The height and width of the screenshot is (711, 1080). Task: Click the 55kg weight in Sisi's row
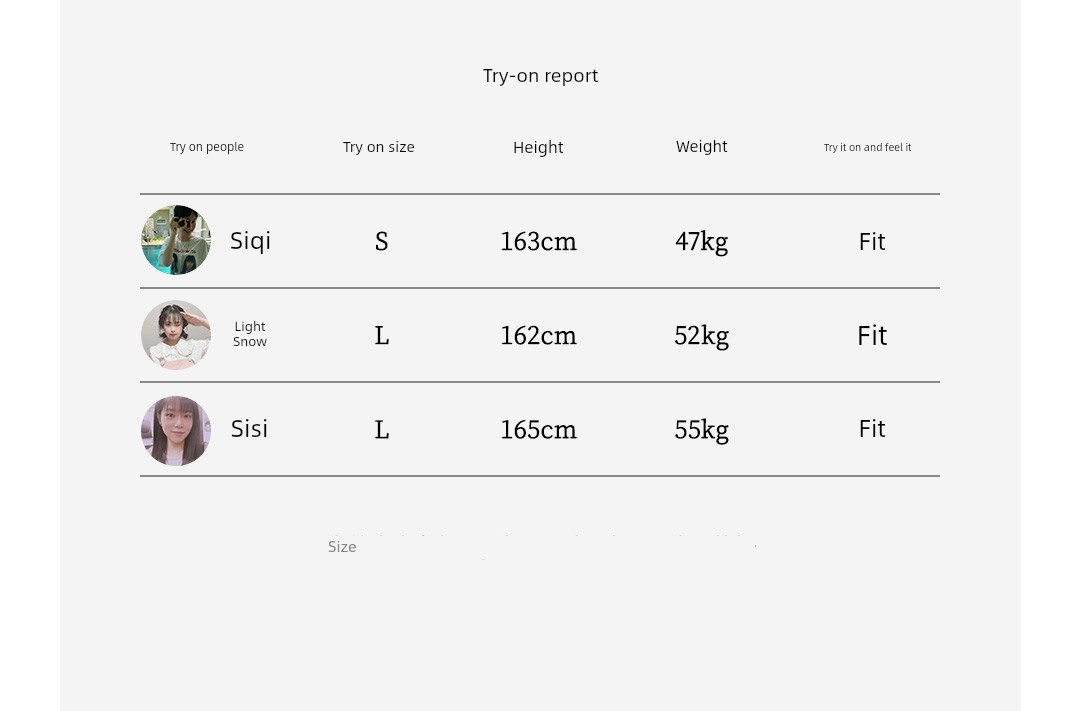[x=701, y=431]
